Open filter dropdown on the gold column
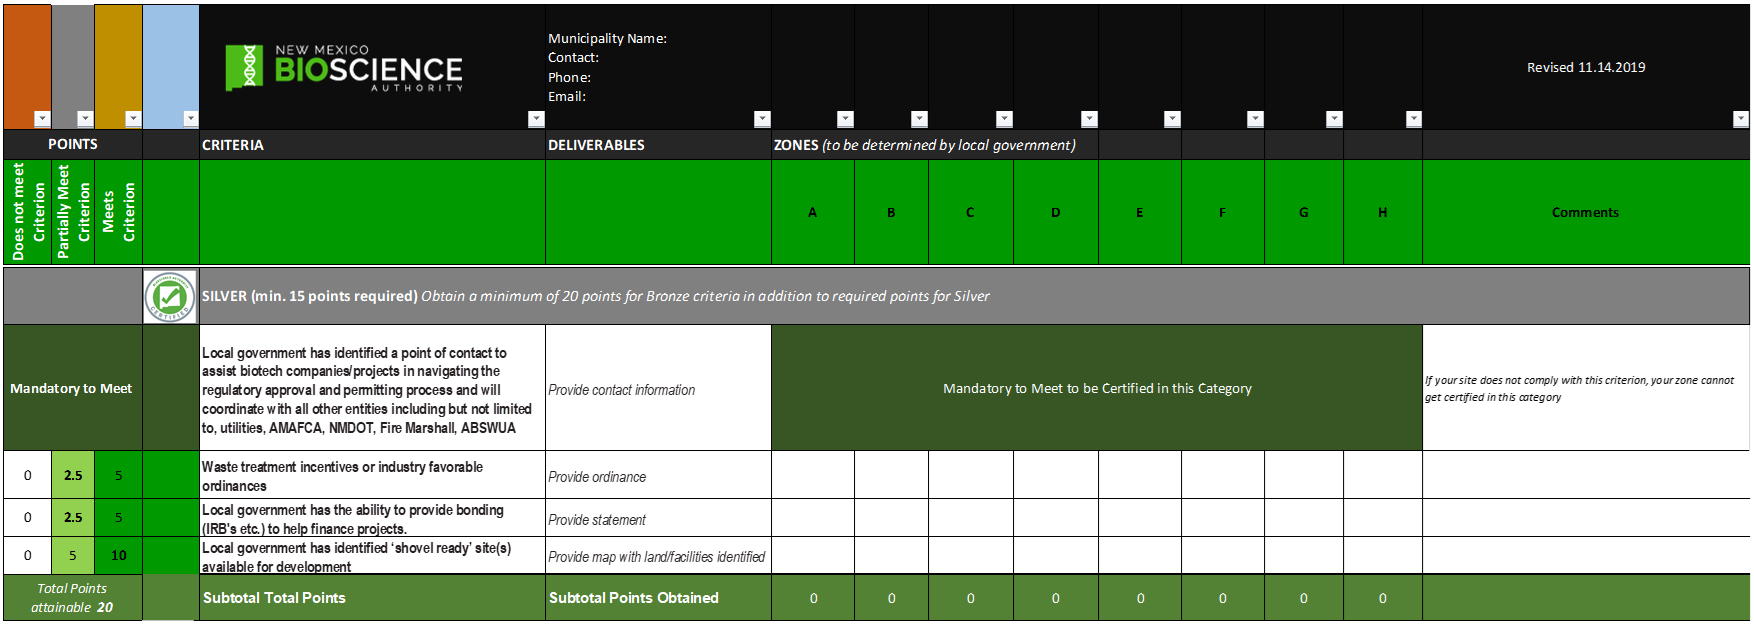 tap(133, 119)
